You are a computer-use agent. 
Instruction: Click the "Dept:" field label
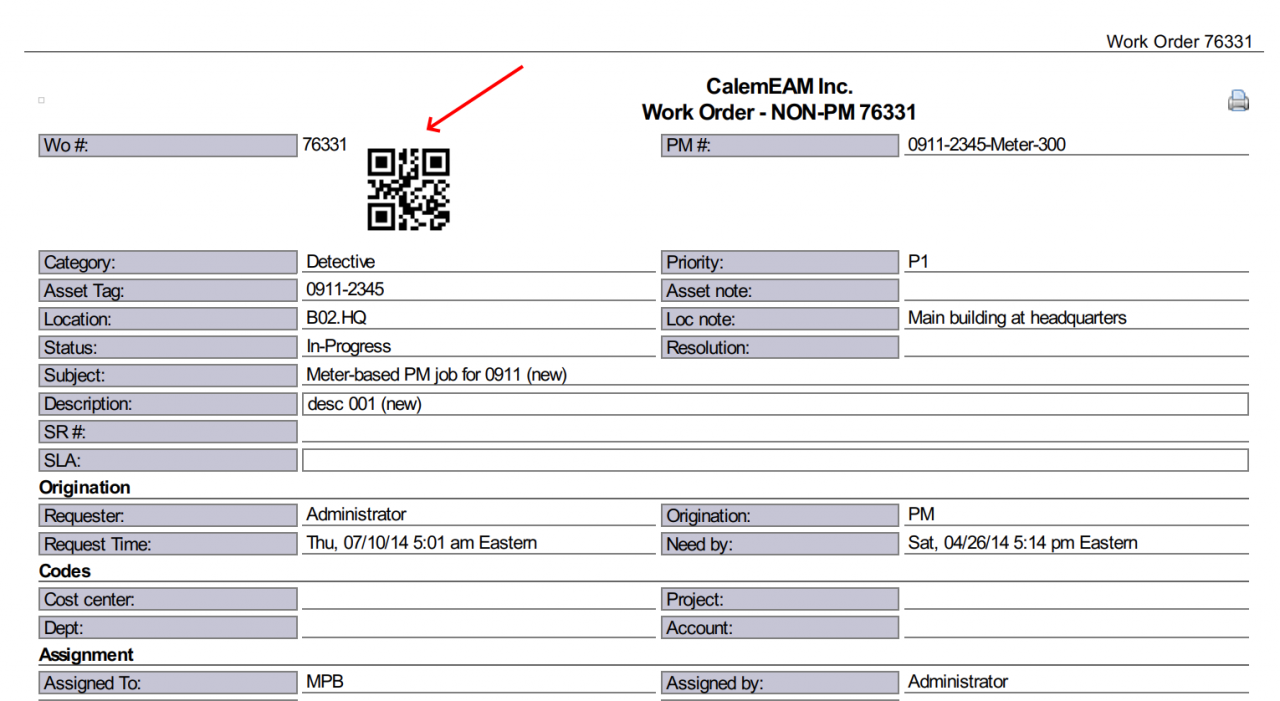(x=168, y=628)
